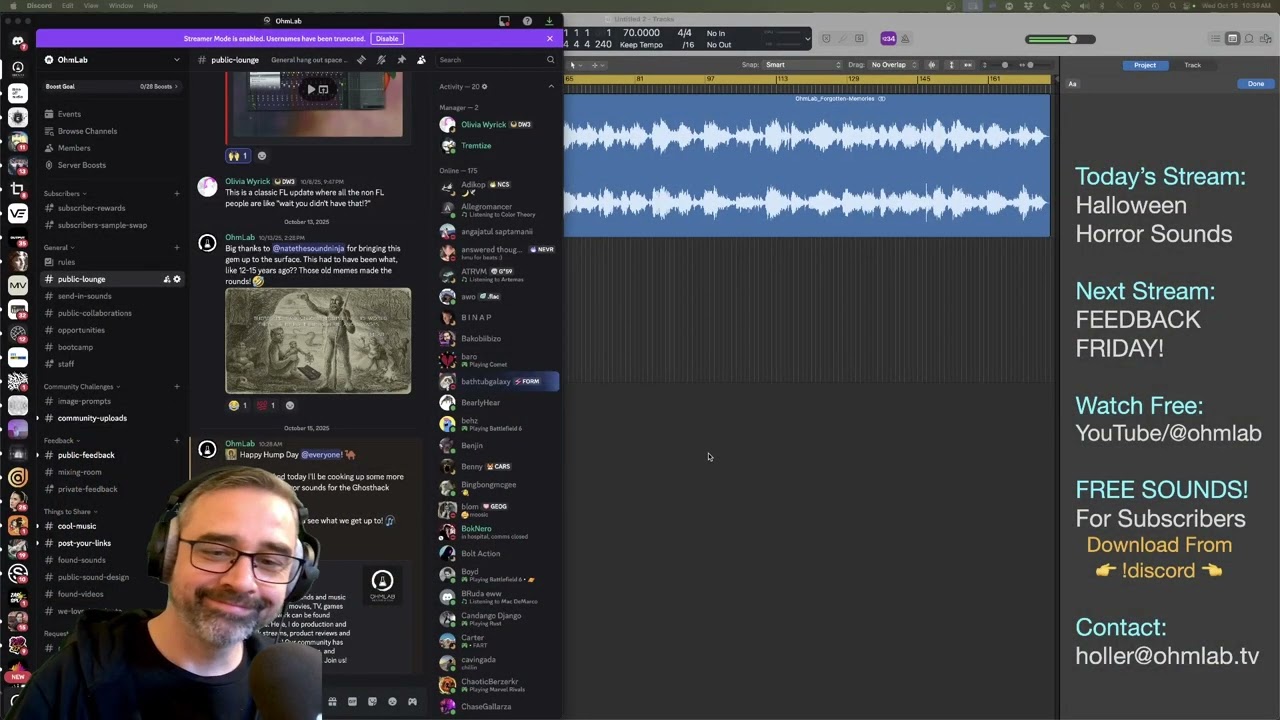1280x720 pixels.
Task: Click Done in the Logic notes panel
Action: (x=1256, y=84)
